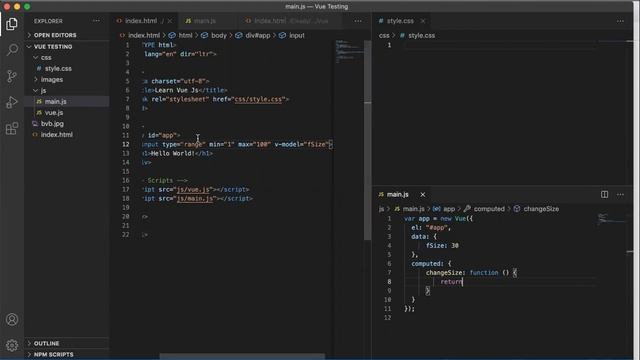
Task: Collapse the Vue Testing folder section
Action: [67, 47]
